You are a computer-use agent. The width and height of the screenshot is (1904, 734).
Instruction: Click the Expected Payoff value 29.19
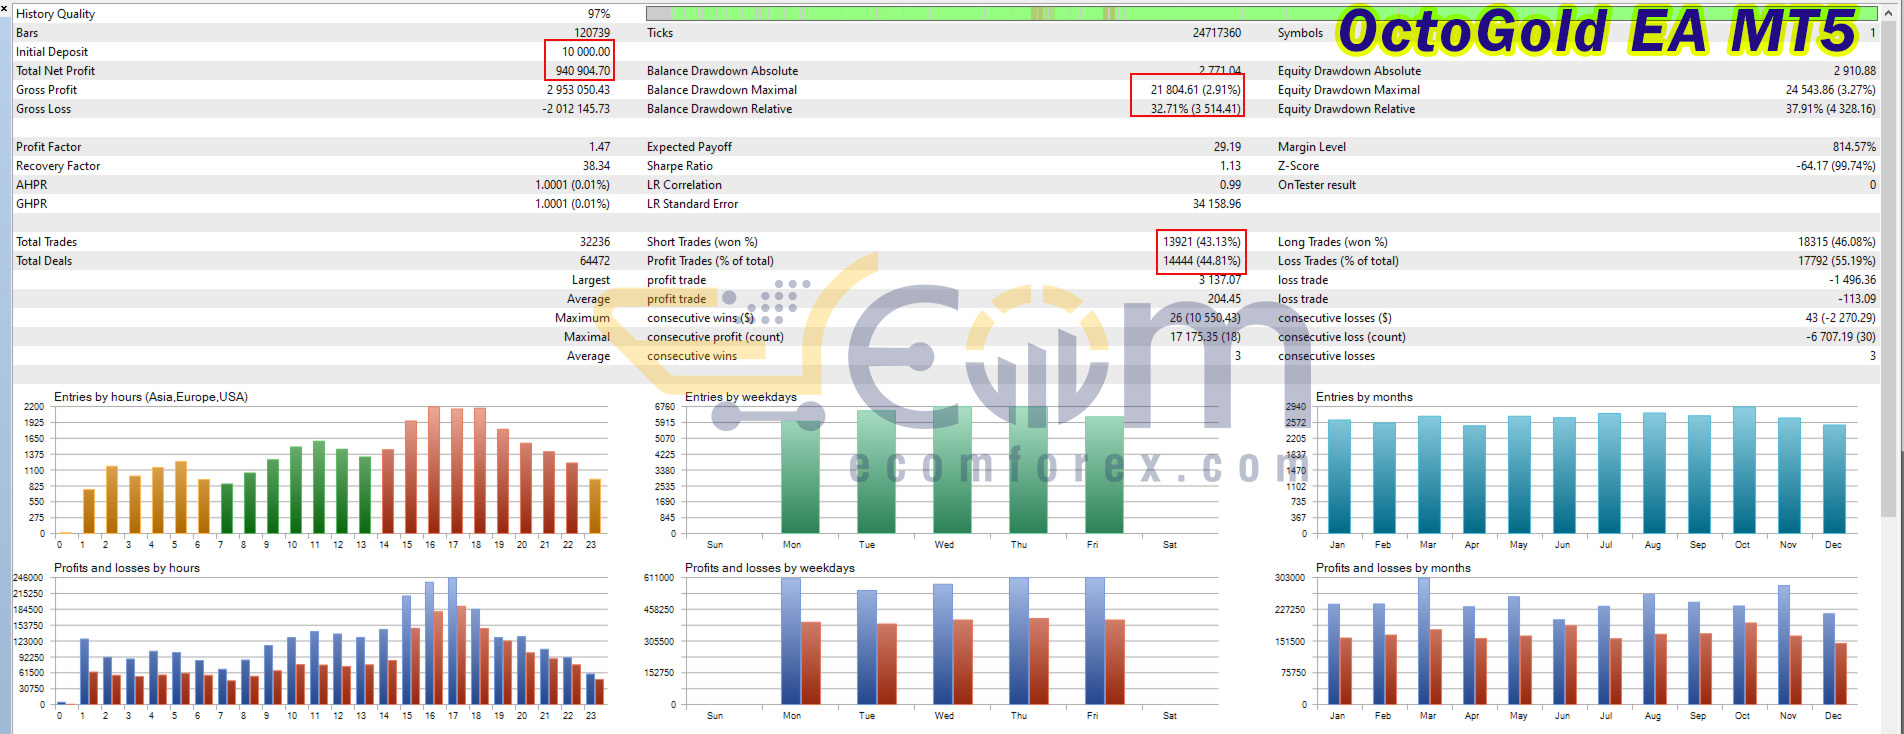click(x=1227, y=147)
